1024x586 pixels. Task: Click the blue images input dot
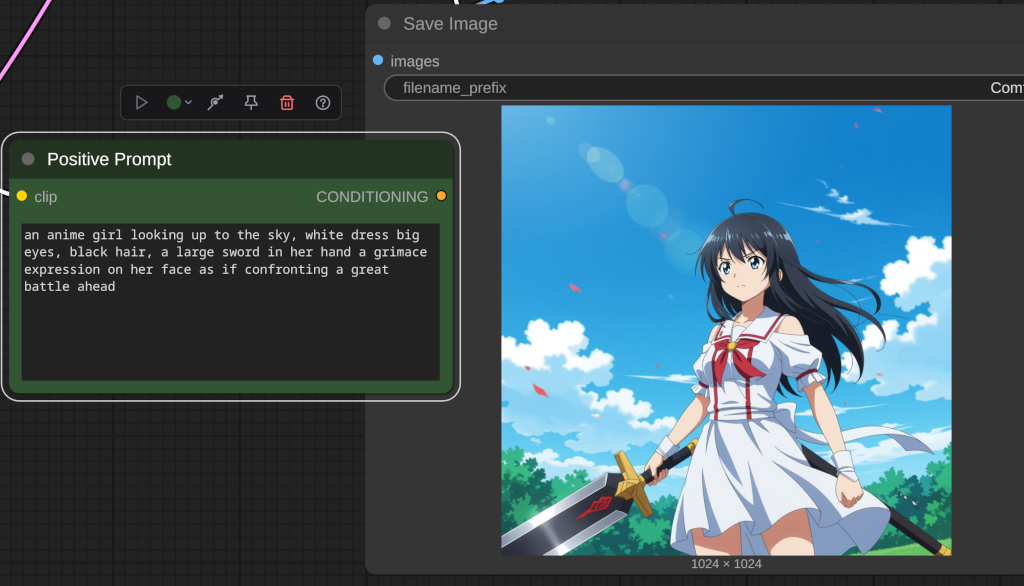[377, 60]
